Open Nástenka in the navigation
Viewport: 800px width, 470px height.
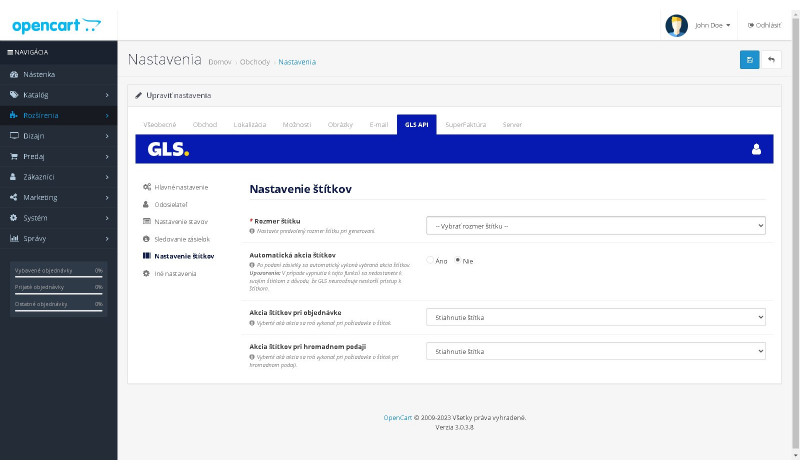[x=59, y=75]
